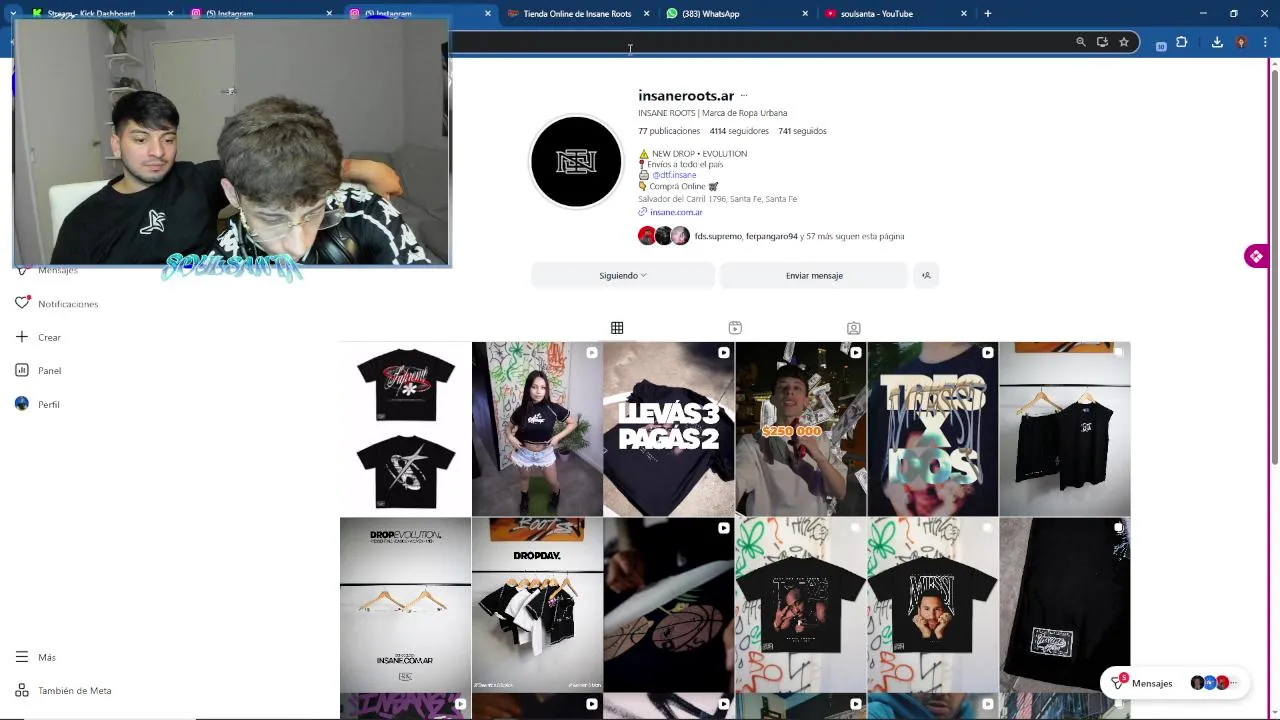
Task: Click the Más hamburger icon
Action: point(22,657)
